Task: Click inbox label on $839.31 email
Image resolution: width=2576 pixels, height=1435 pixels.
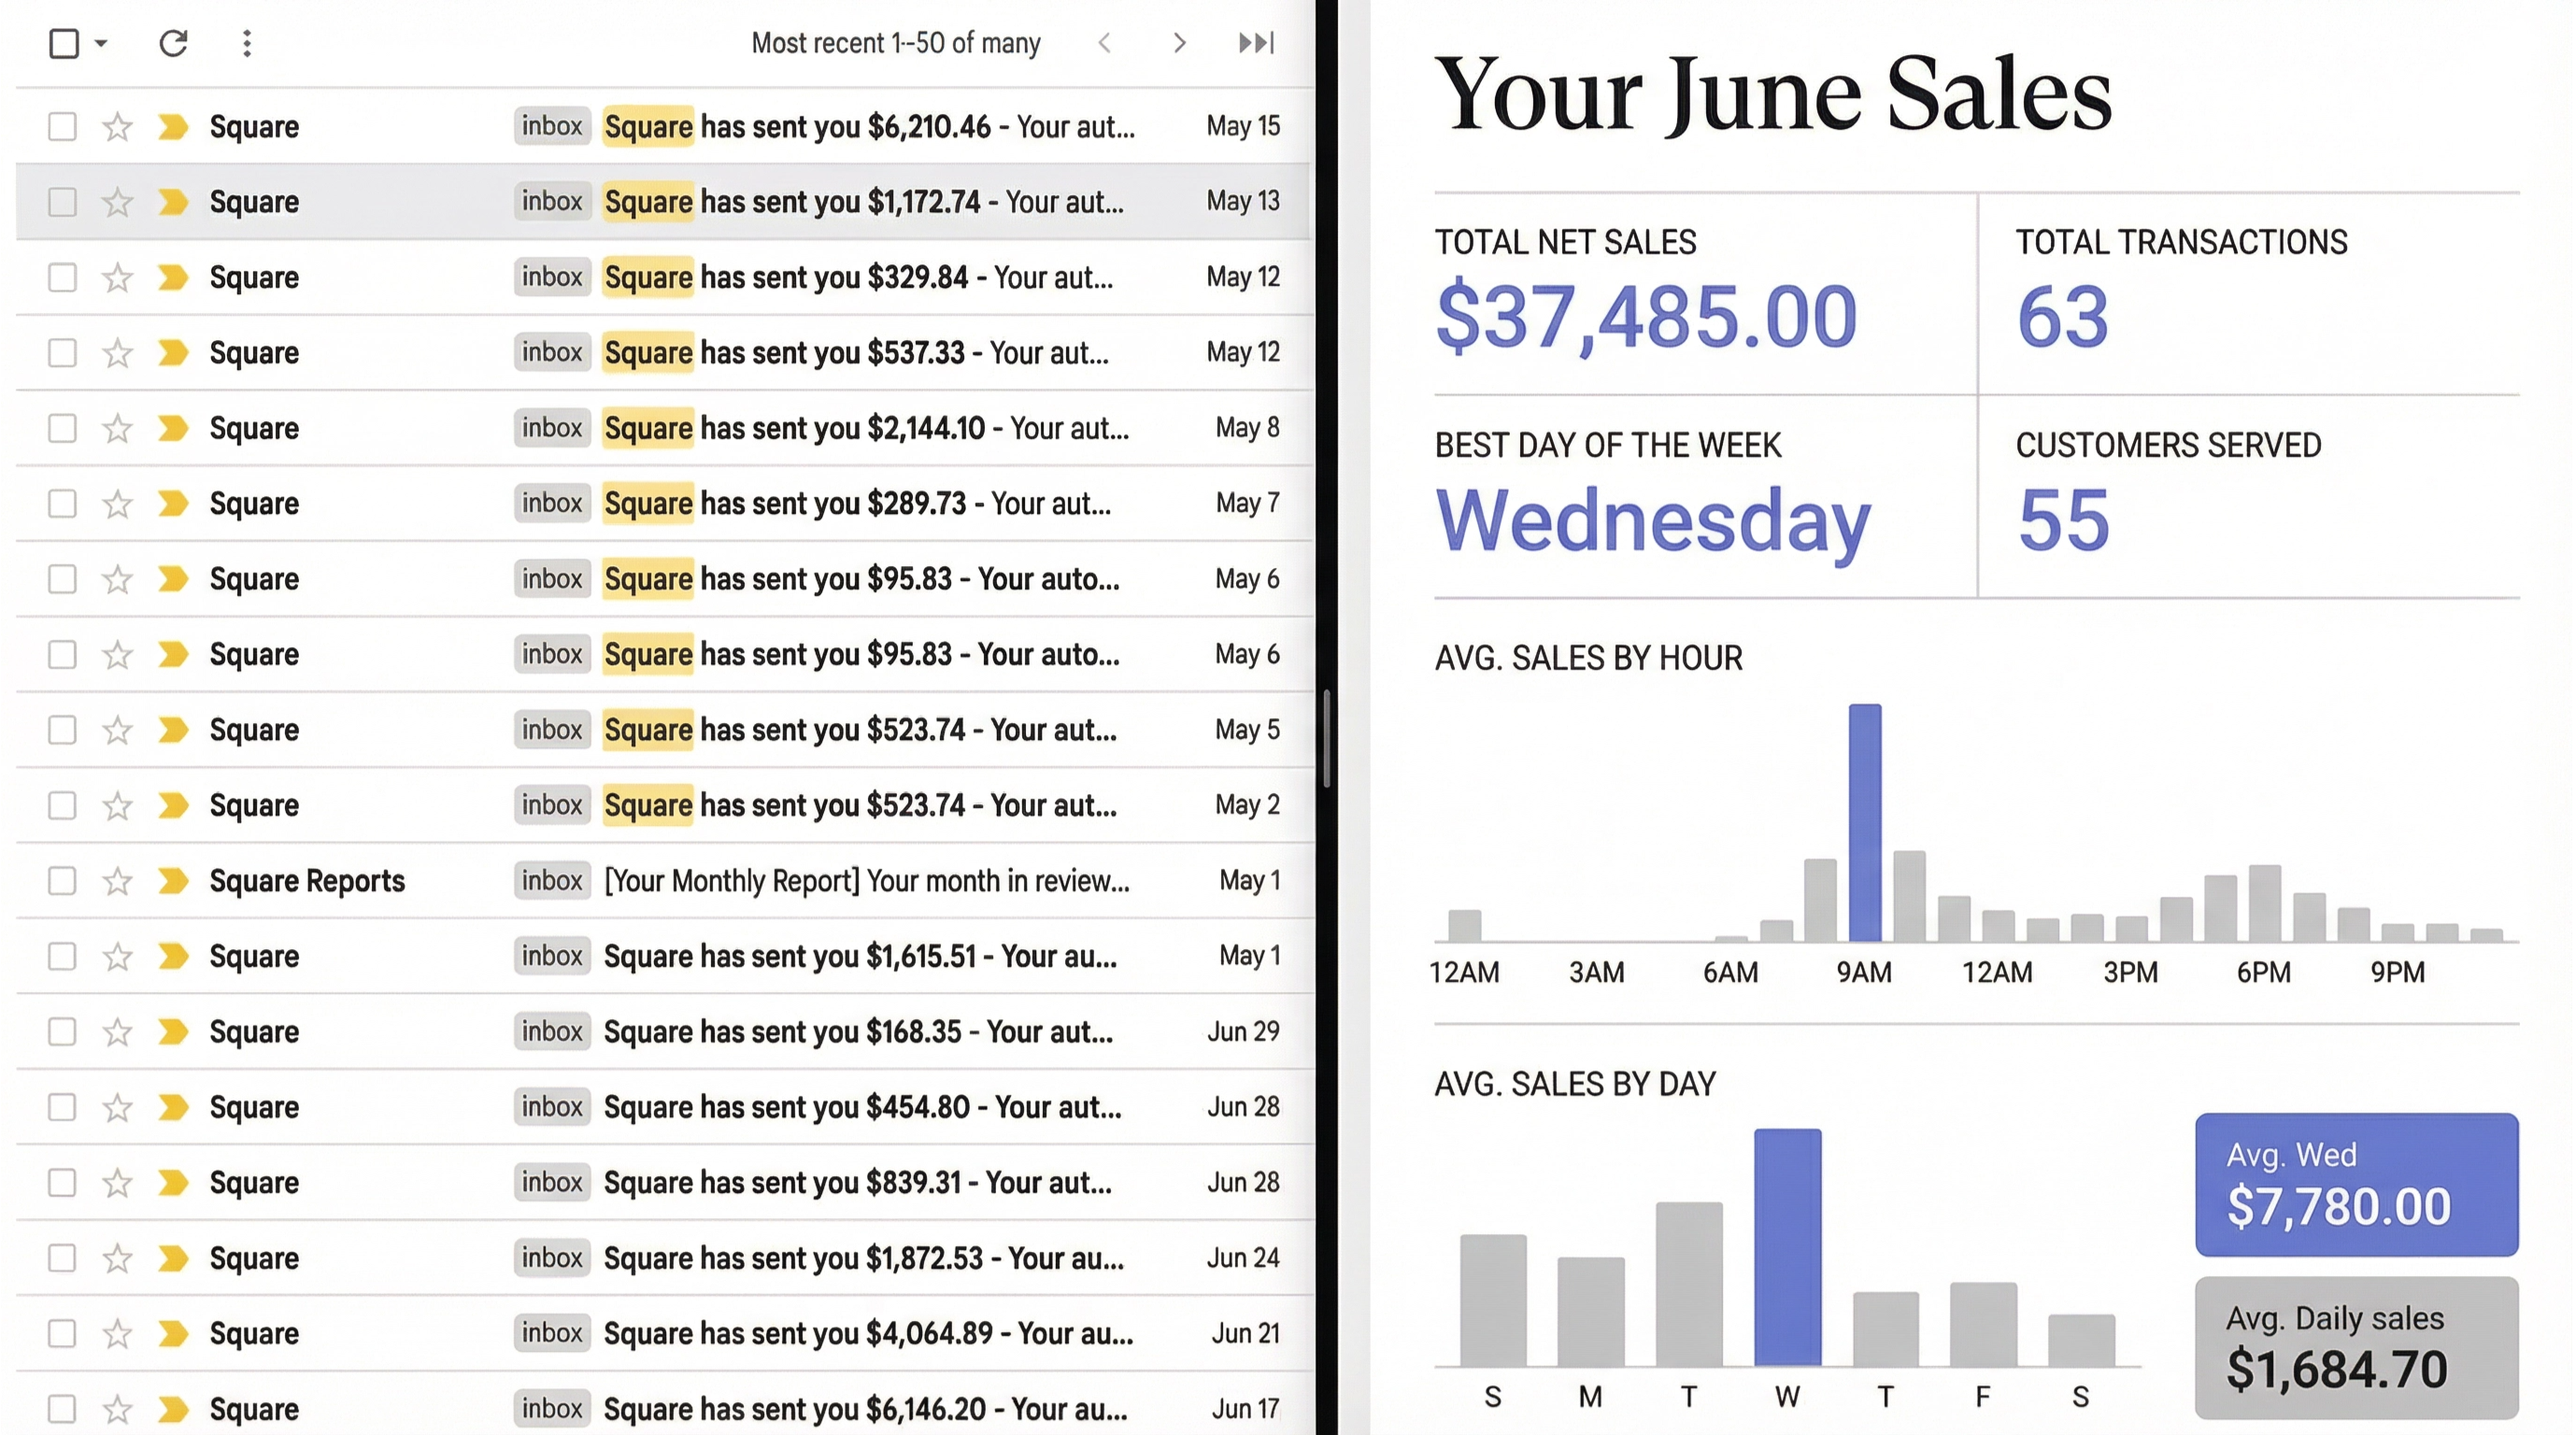Action: click(551, 1183)
